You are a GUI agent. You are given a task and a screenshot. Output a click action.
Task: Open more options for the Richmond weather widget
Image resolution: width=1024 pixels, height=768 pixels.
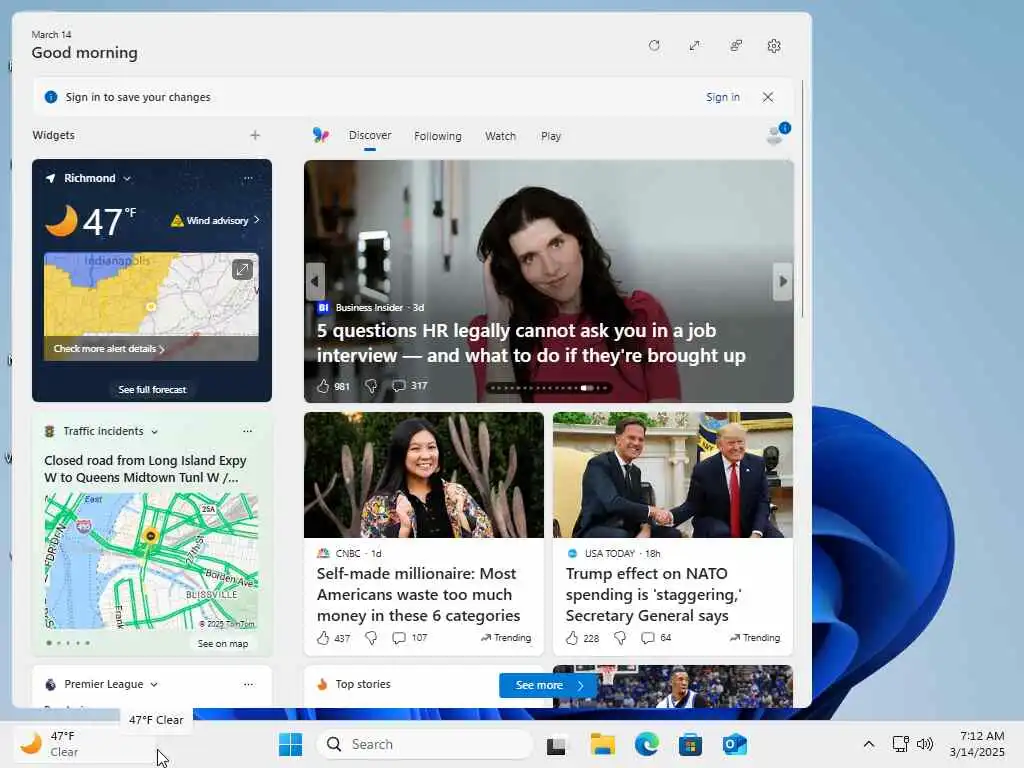pyautogui.click(x=248, y=178)
